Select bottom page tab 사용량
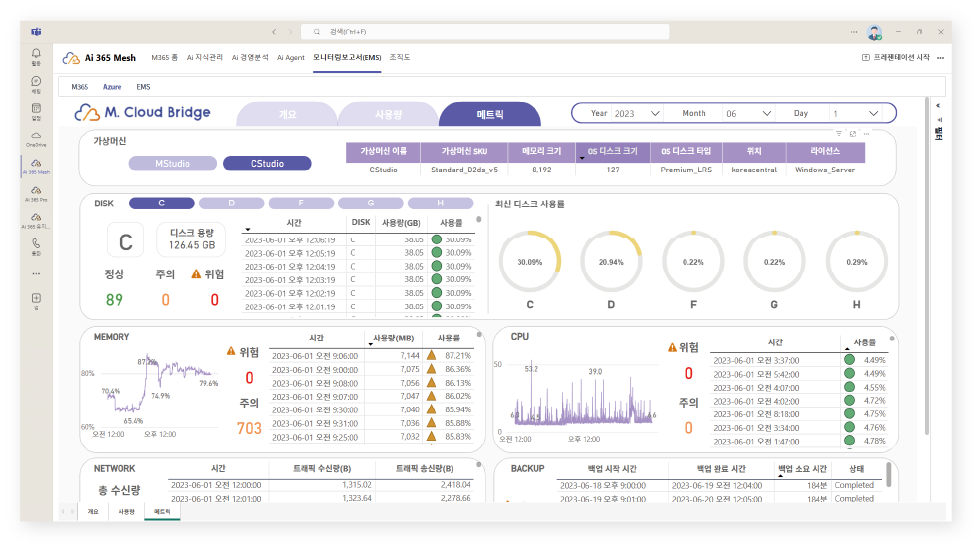The height and width of the screenshot is (550, 980). pyautogui.click(x=126, y=511)
